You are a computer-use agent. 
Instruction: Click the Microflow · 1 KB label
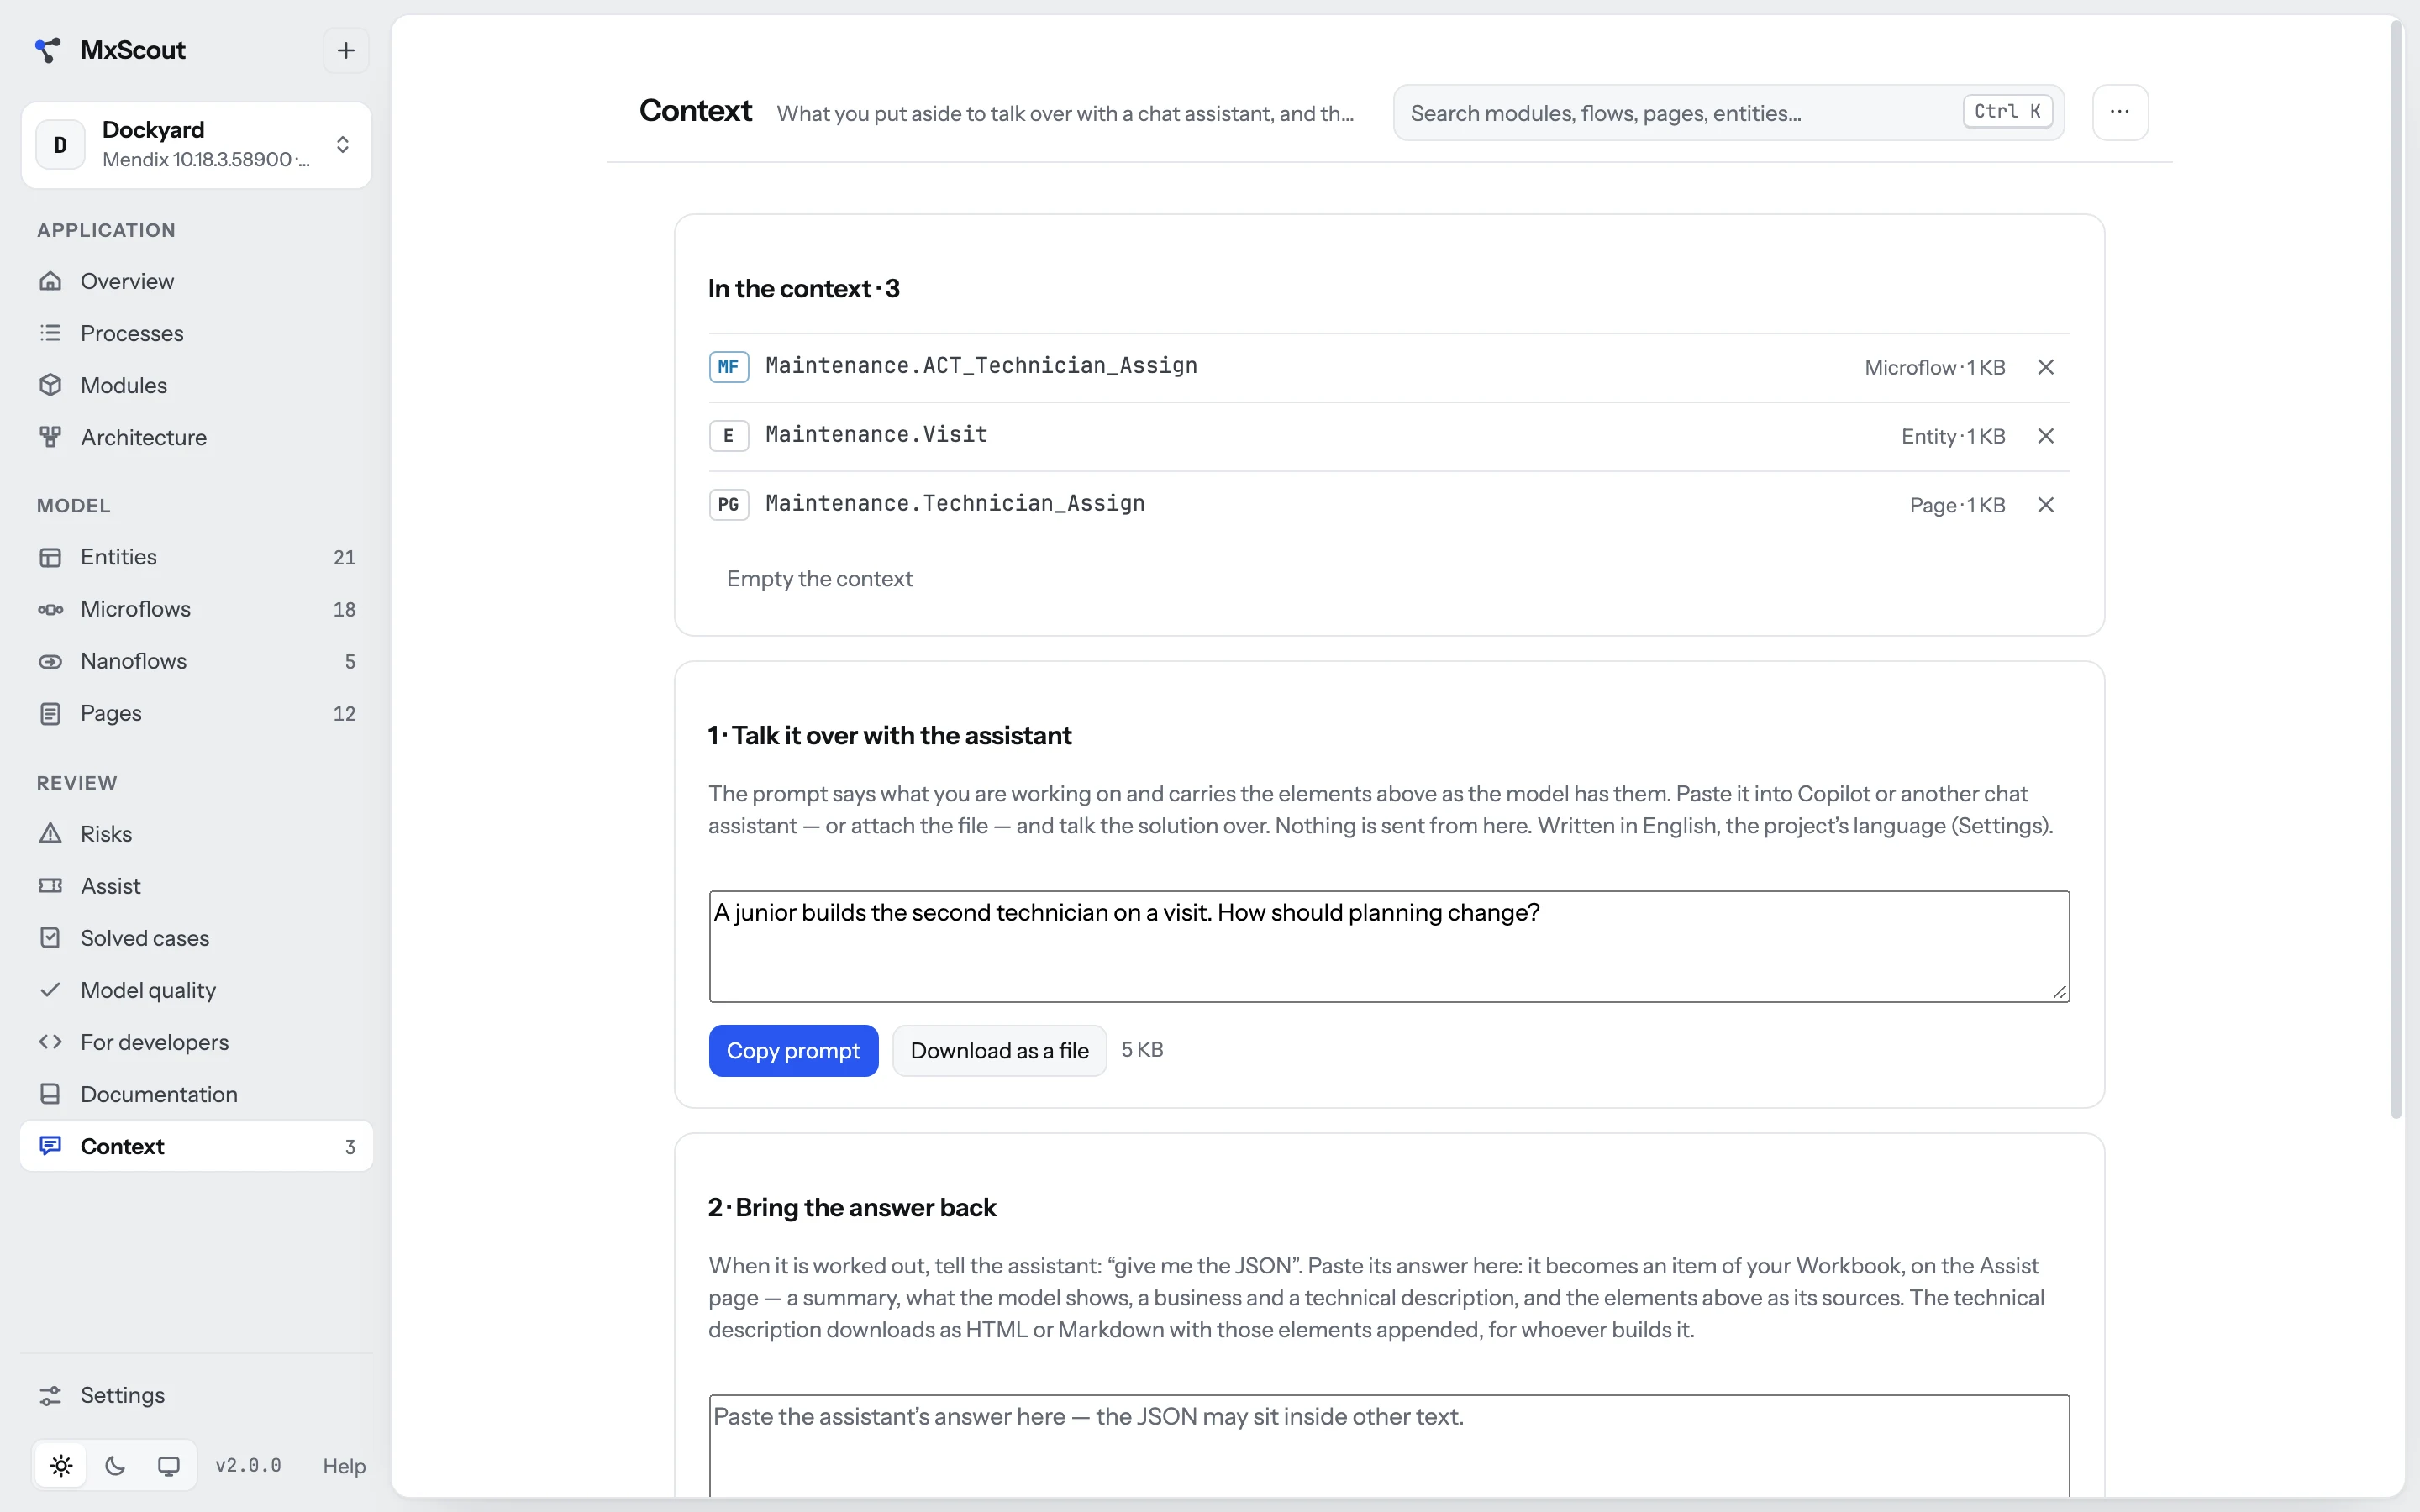pyautogui.click(x=1935, y=367)
